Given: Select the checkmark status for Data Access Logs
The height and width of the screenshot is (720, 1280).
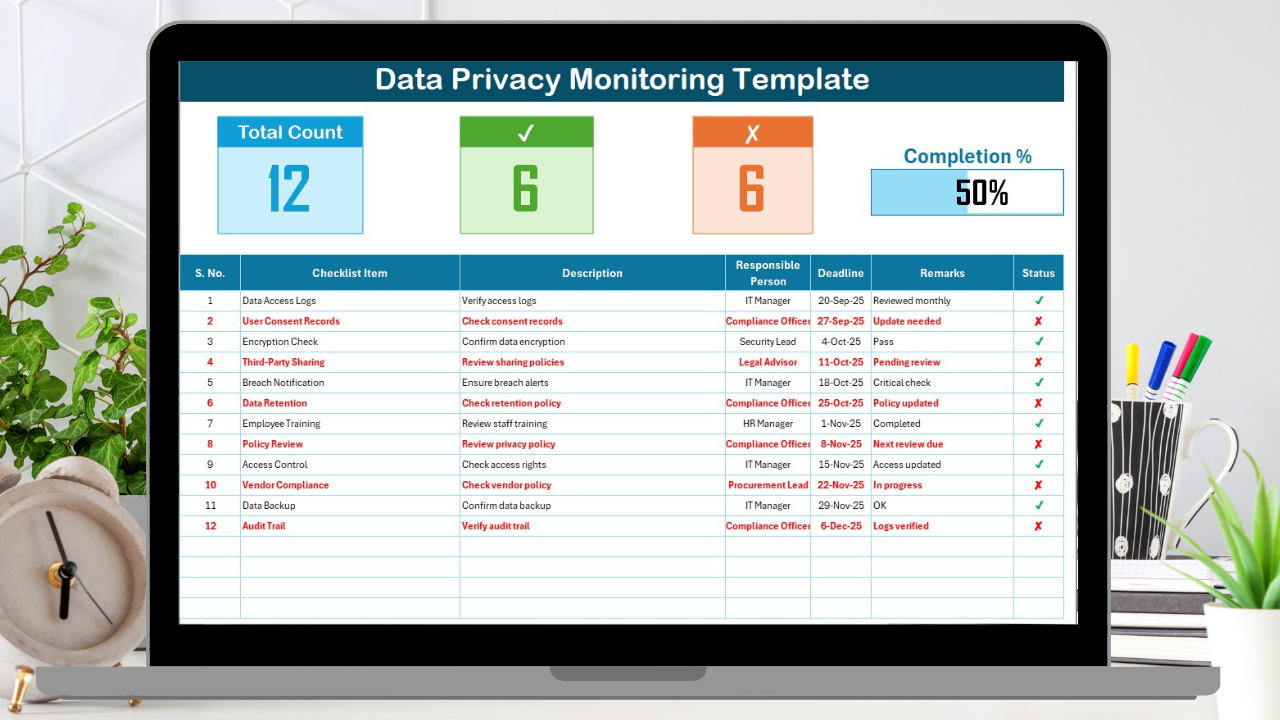Looking at the screenshot, I should [1038, 300].
